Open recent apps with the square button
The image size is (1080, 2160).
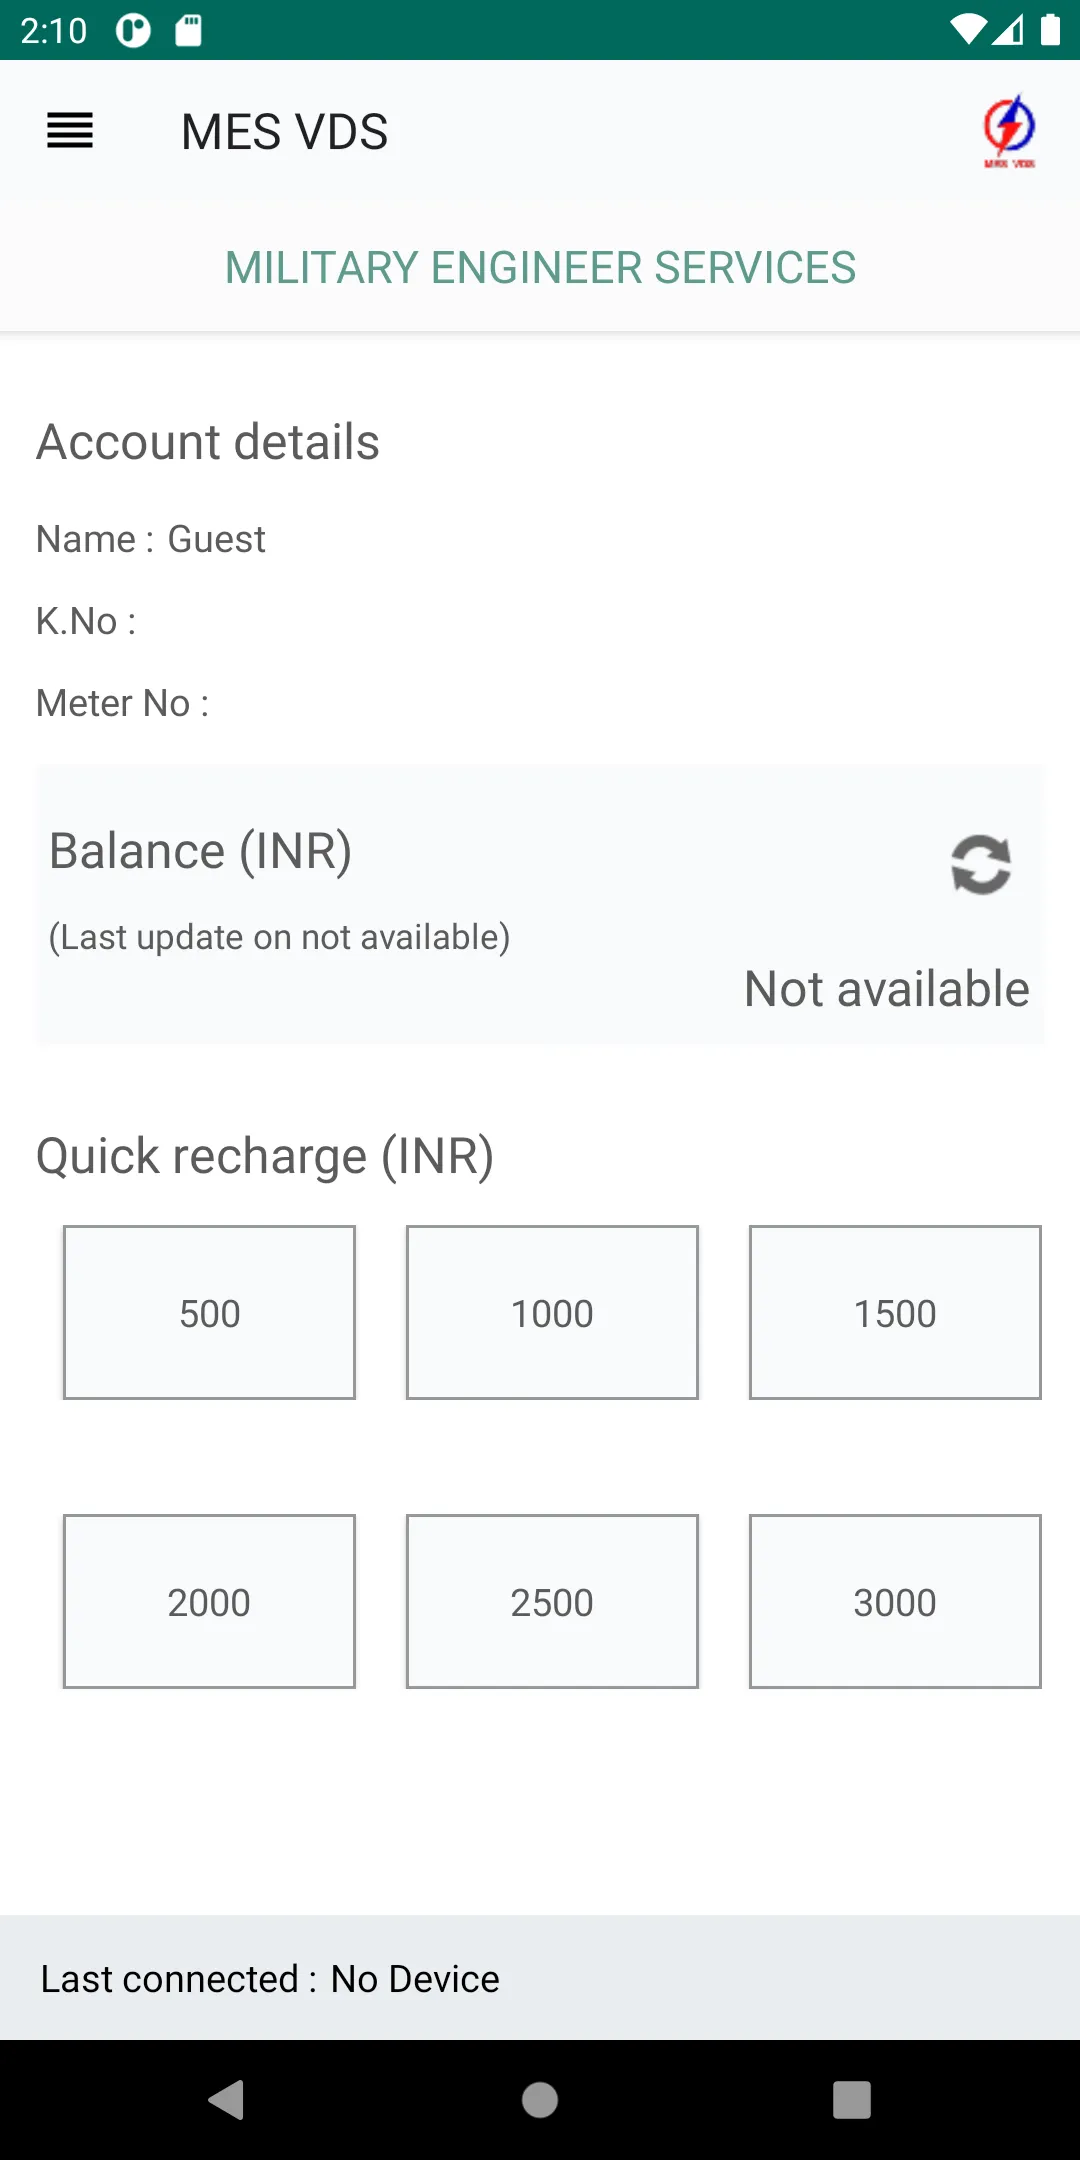[852, 2099]
